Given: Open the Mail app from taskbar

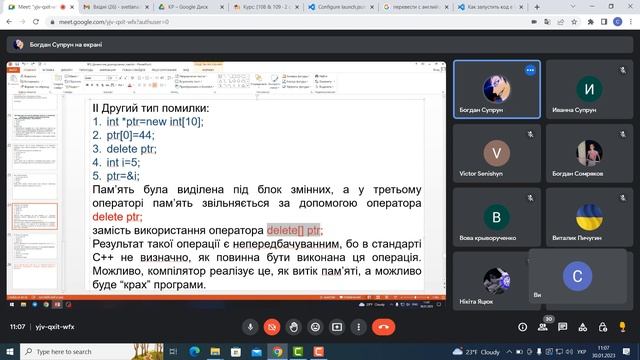Looking at the screenshot, I should click(x=256, y=351).
